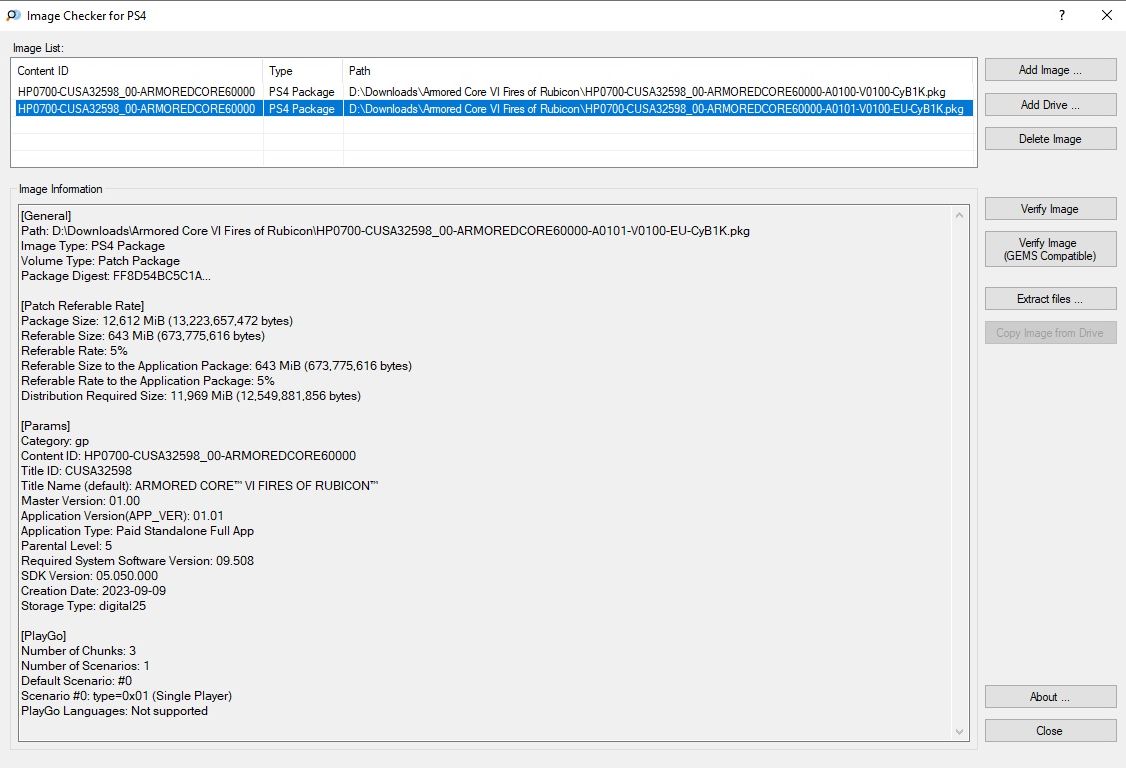Start the standard Verify Image check

pos(1050,209)
